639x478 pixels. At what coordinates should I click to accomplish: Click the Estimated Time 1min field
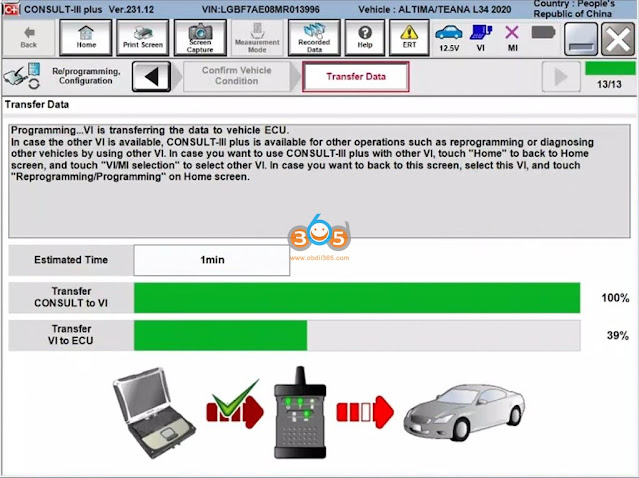click(x=212, y=260)
